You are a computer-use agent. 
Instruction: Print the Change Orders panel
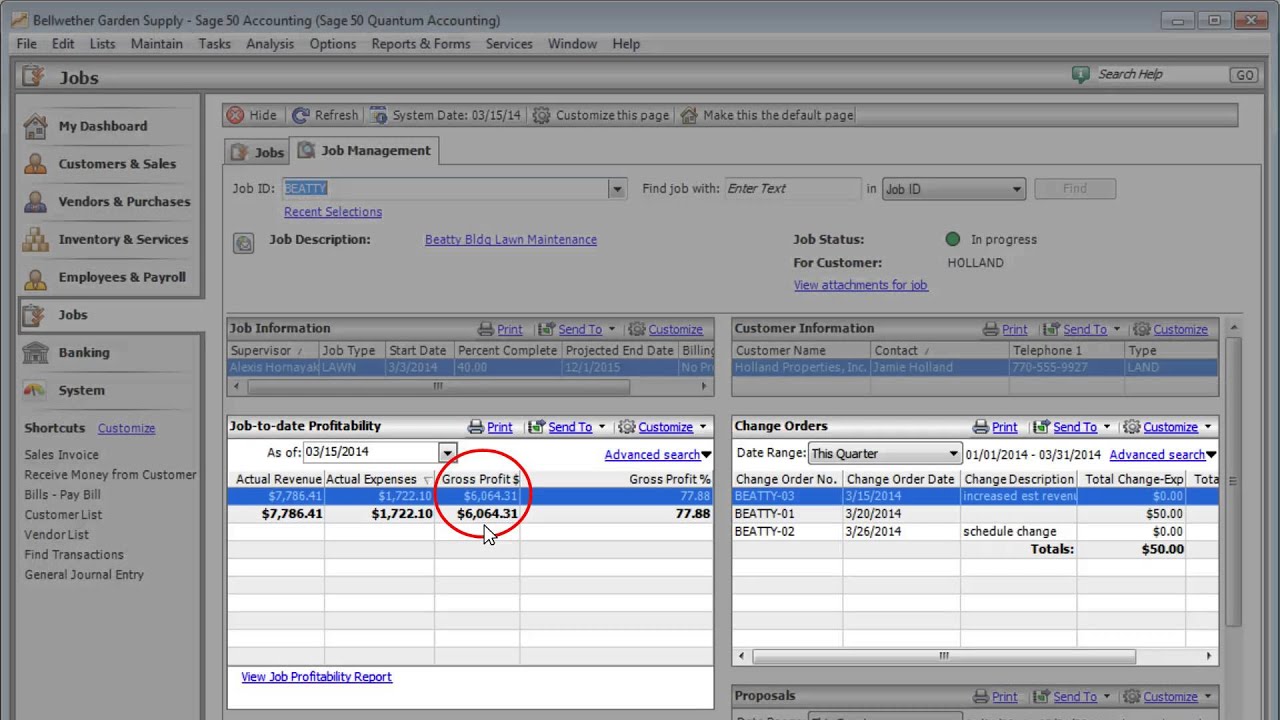(995, 427)
